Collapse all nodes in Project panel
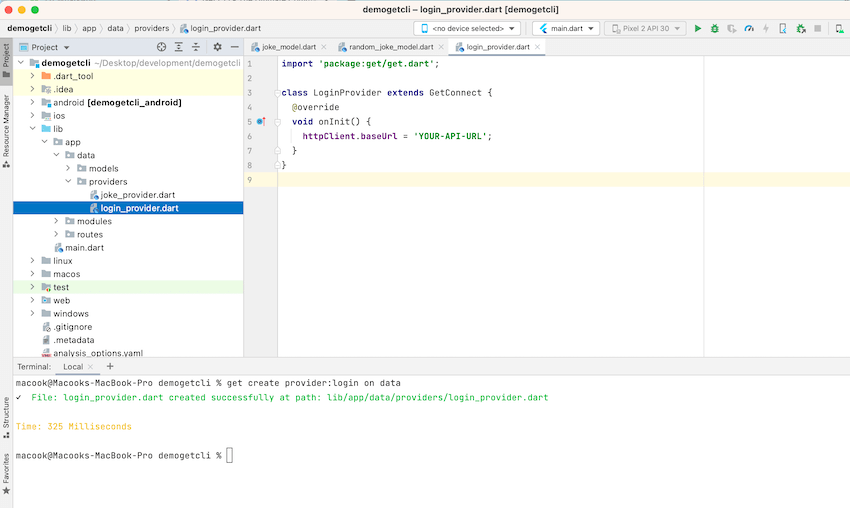Screen dimensions: 850x508 [197, 47]
